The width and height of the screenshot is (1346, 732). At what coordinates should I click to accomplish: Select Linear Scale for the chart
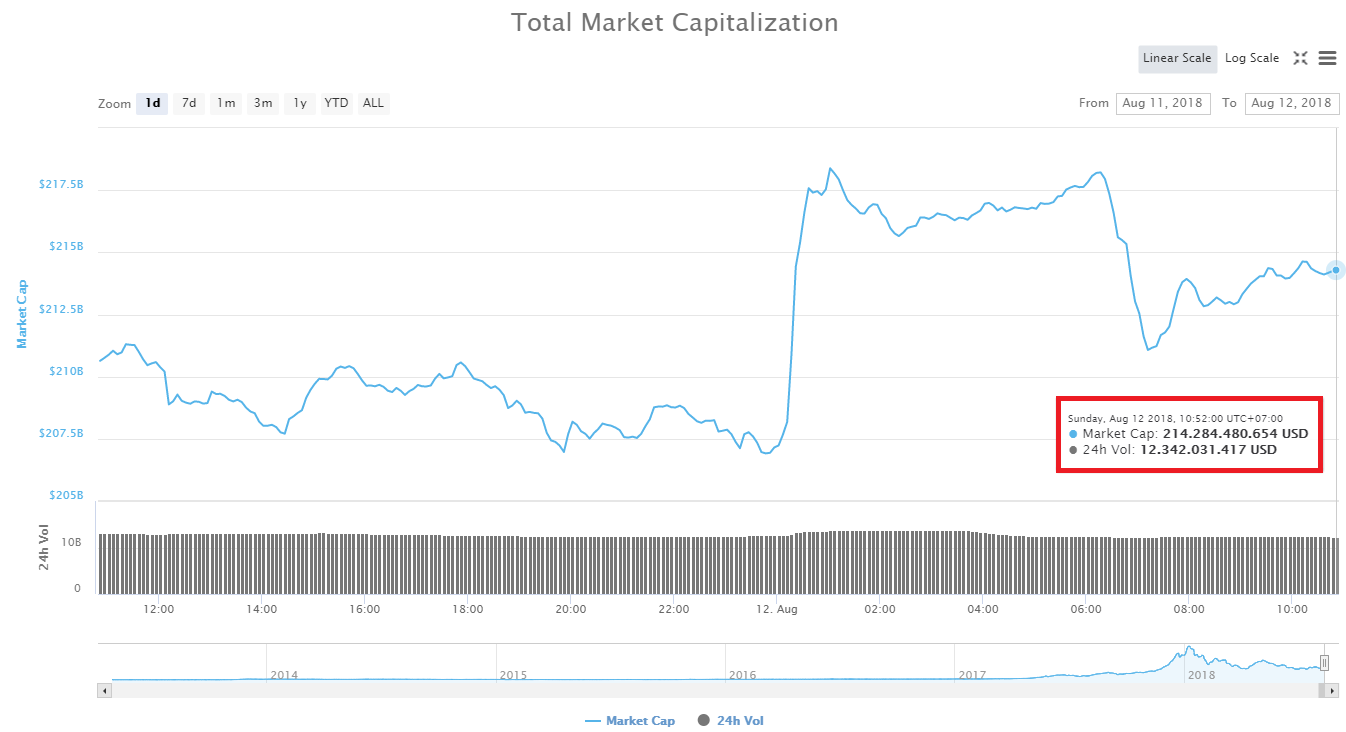click(x=1177, y=58)
